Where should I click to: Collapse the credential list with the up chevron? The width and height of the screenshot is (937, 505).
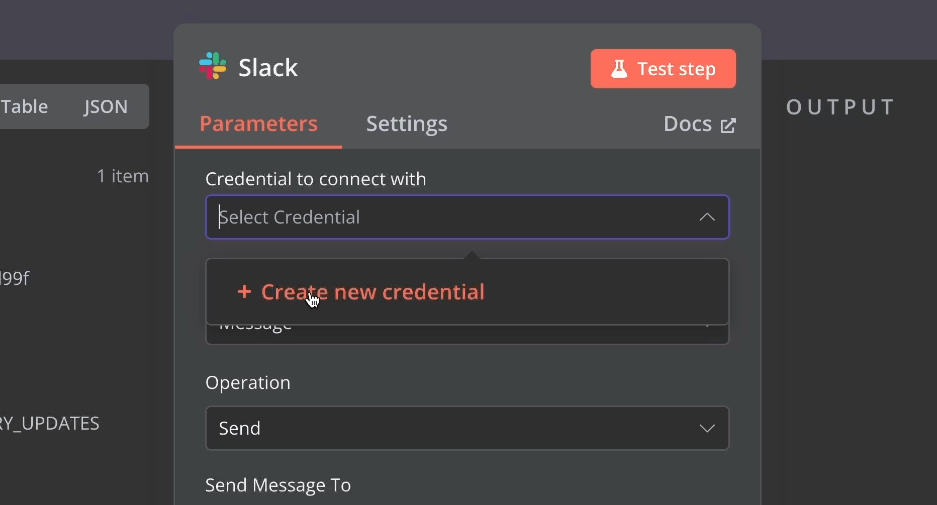[707, 217]
